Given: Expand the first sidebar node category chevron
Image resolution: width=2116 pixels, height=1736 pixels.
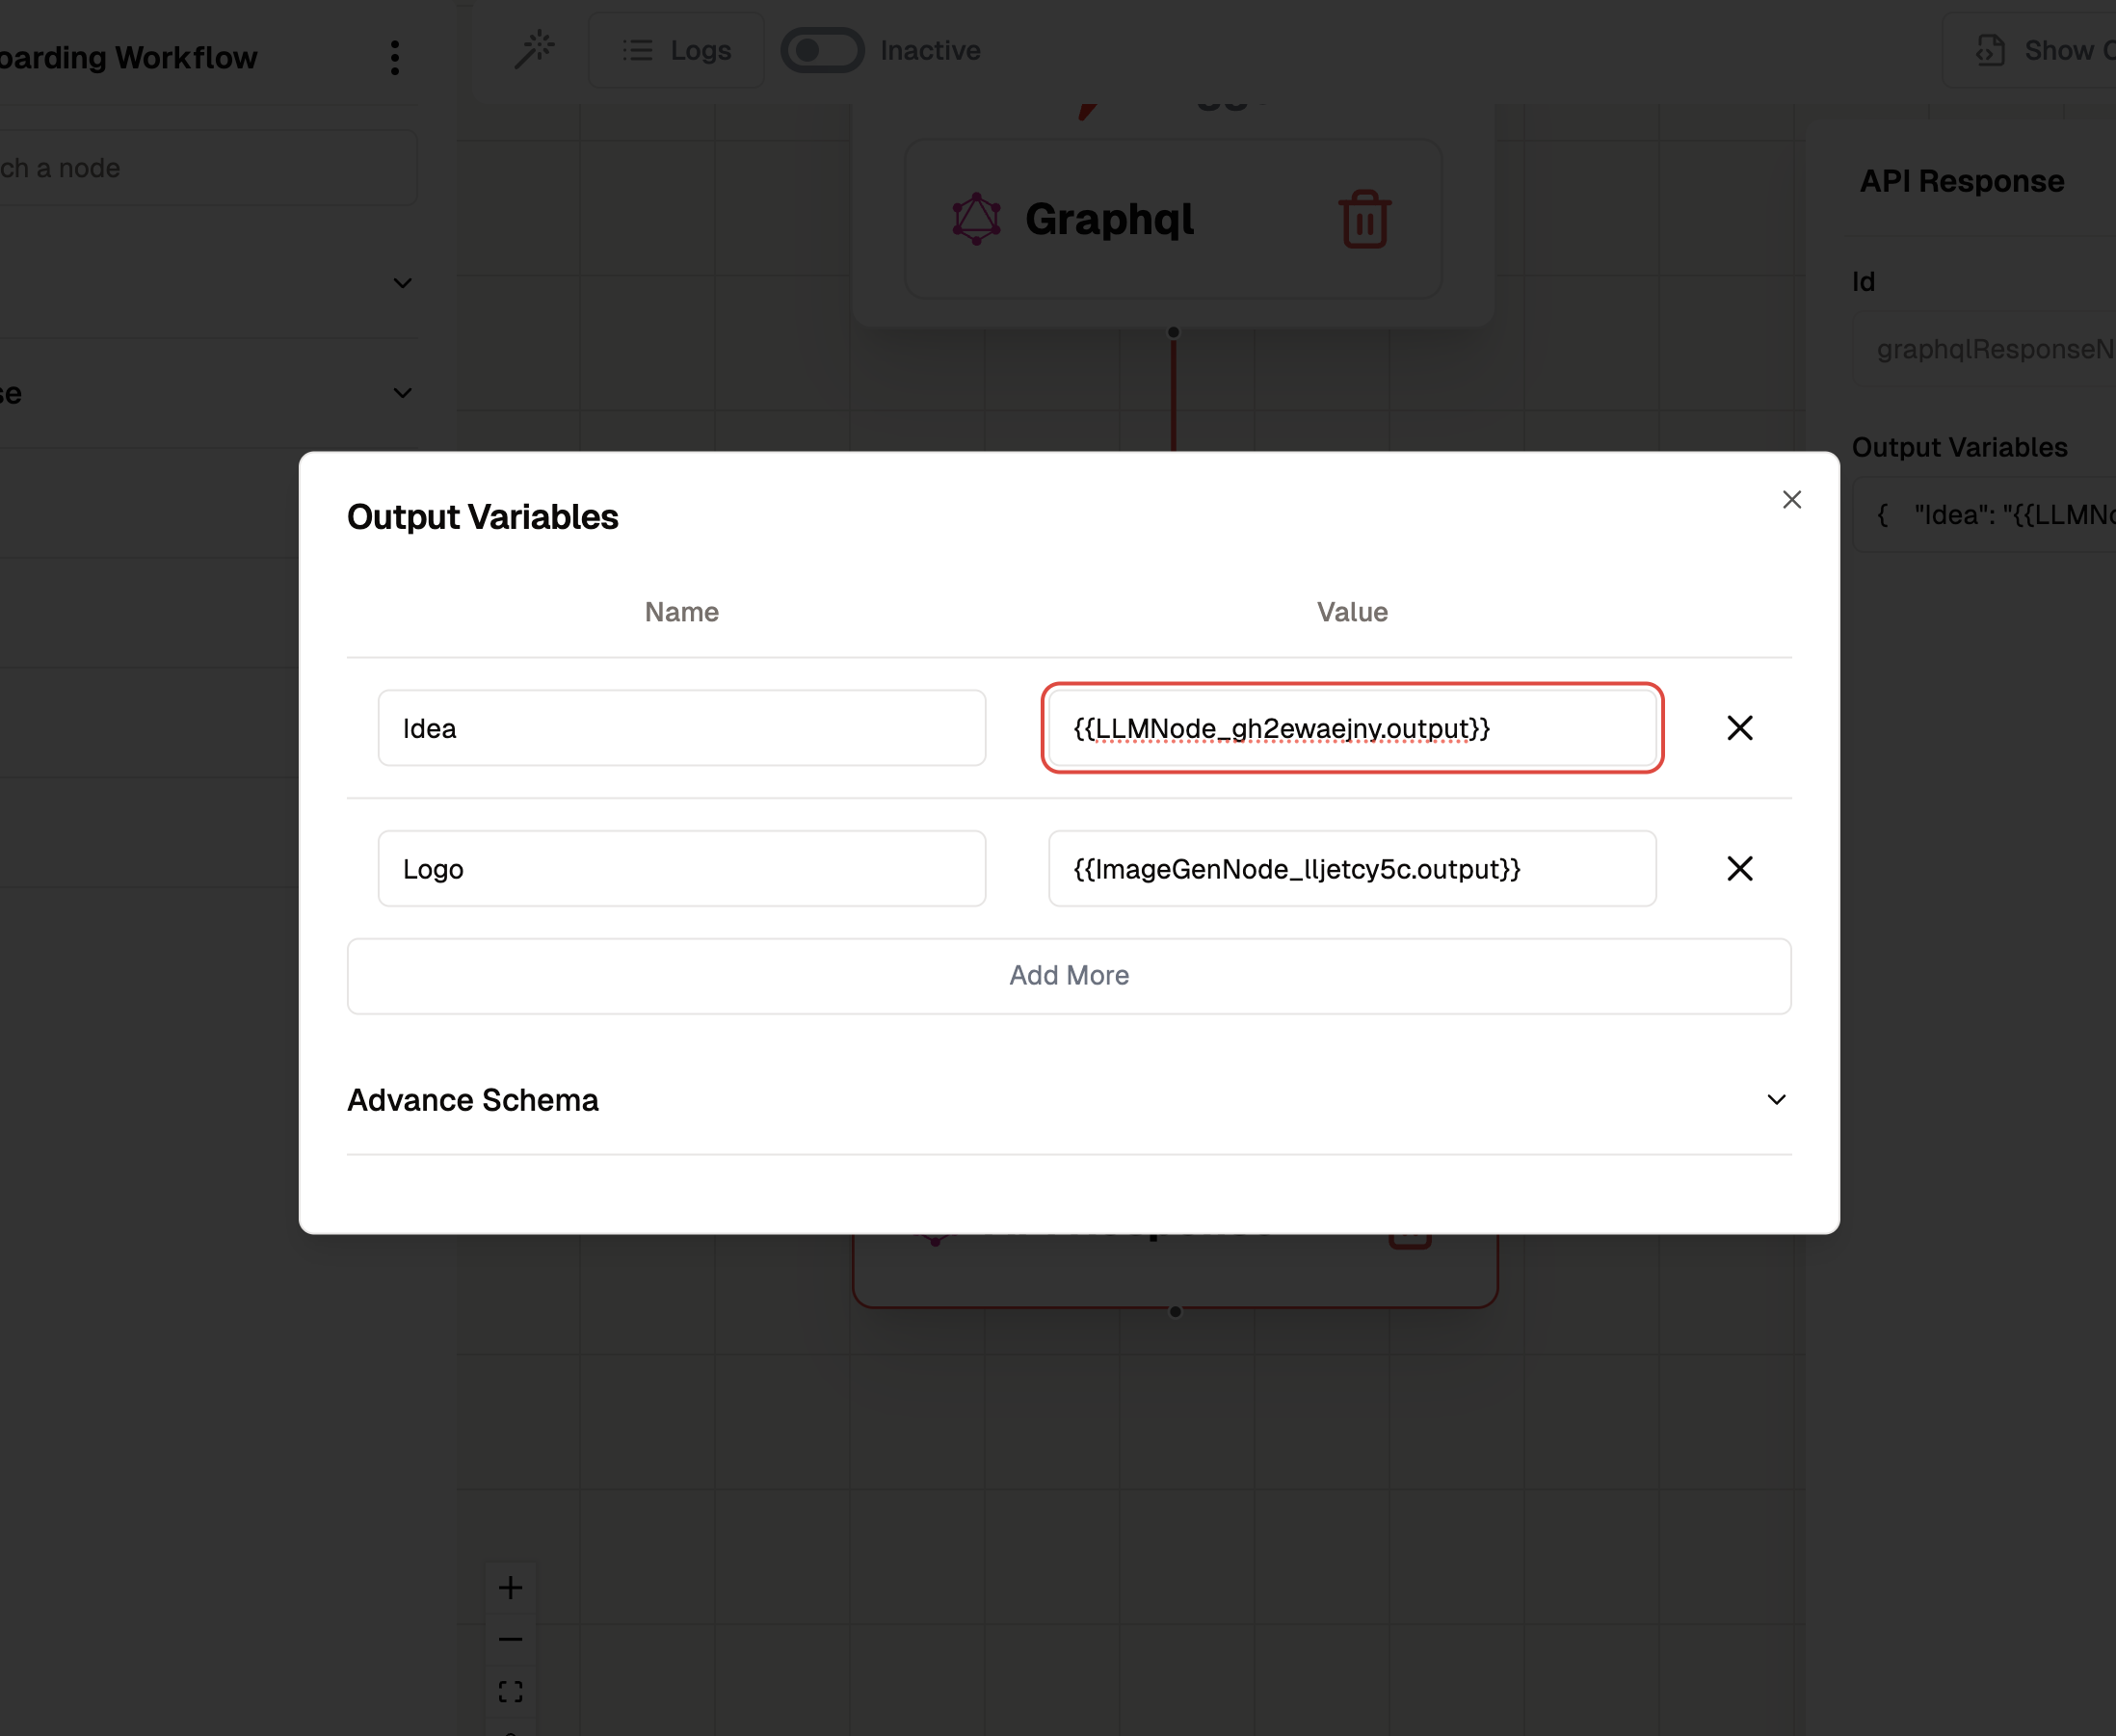Looking at the screenshot, I should coord(402,283).
